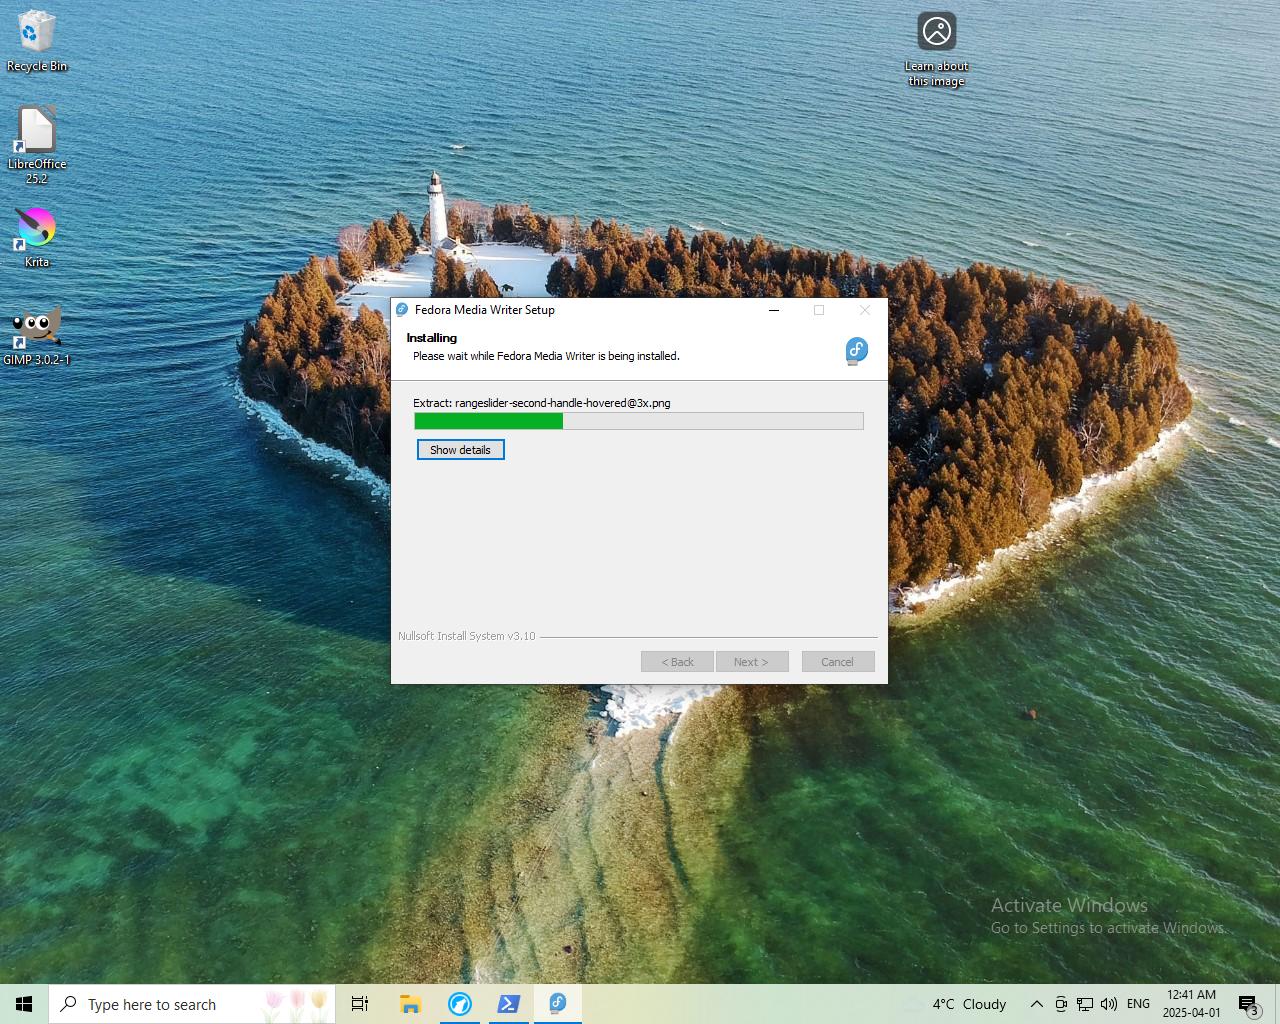
Task: Open the blue circular taskbar app icon
Action: coord(459,1004)
